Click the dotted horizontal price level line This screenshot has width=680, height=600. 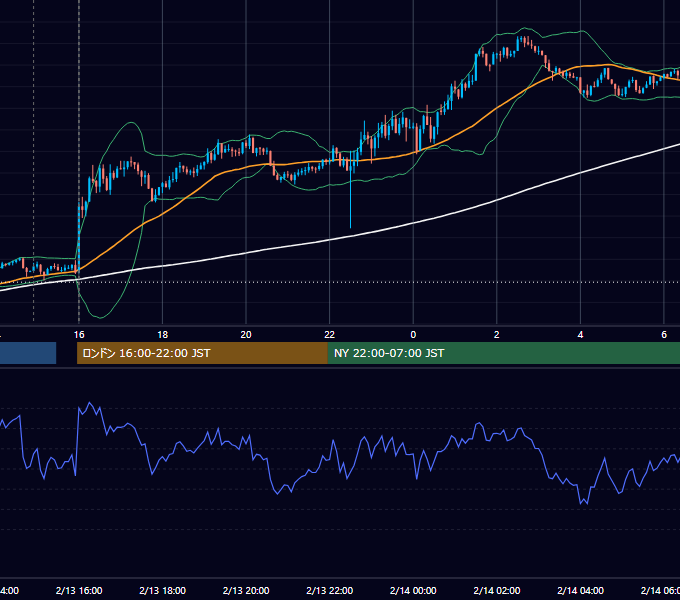pos(340,282)
